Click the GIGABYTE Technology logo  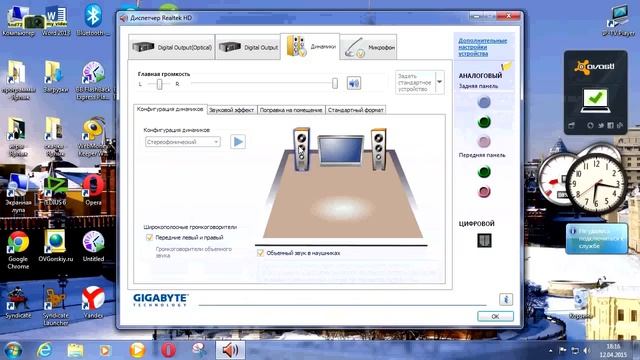pyautogui.click(x=160, y=300)
